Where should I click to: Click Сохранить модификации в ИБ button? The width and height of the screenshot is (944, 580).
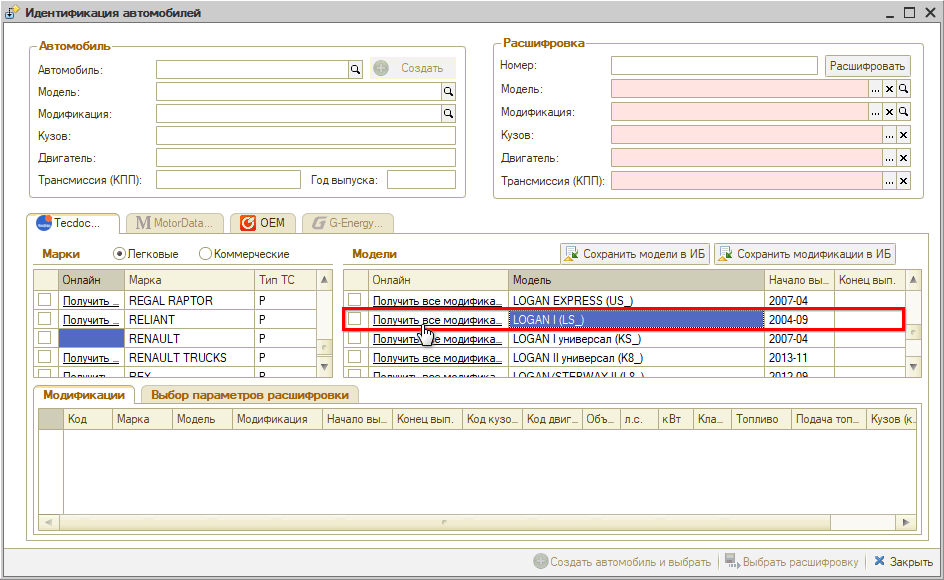tap(804, 254)
